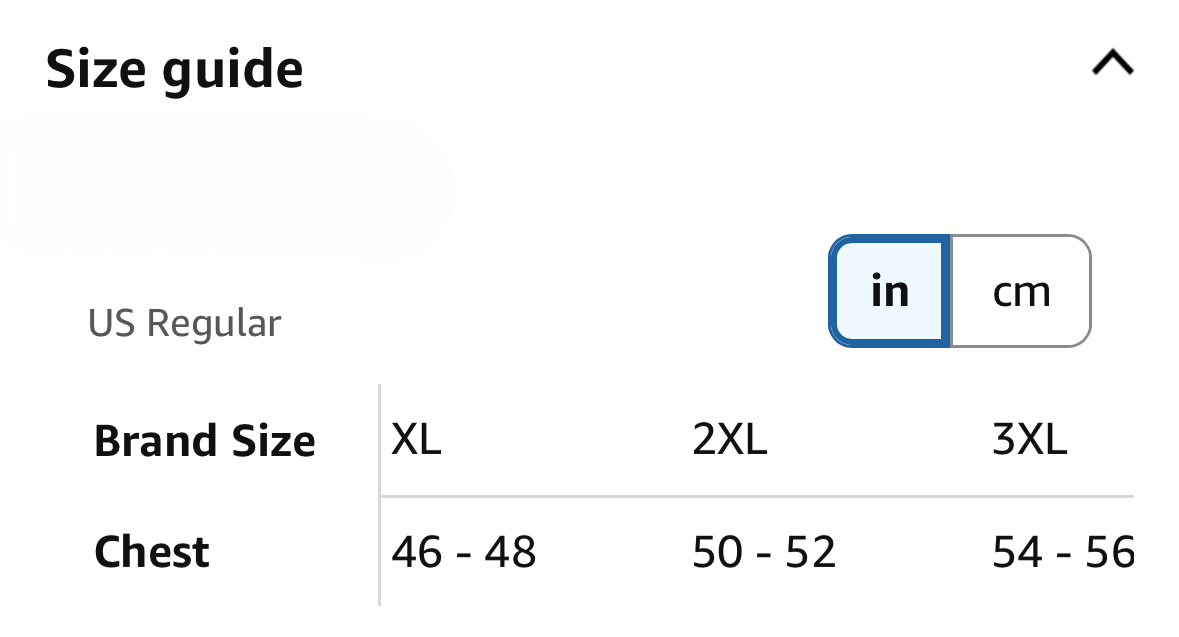Select the inches unit toggle
This screenshot has width=1179, height=637.
[x=889, y=291]
